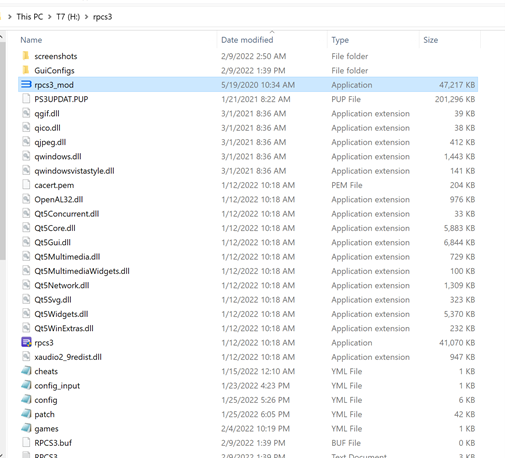Image resolution: width=505 pixels, height=458 pixels.
Task: Click the screenshots folder icon
Action: coord(26,56)
